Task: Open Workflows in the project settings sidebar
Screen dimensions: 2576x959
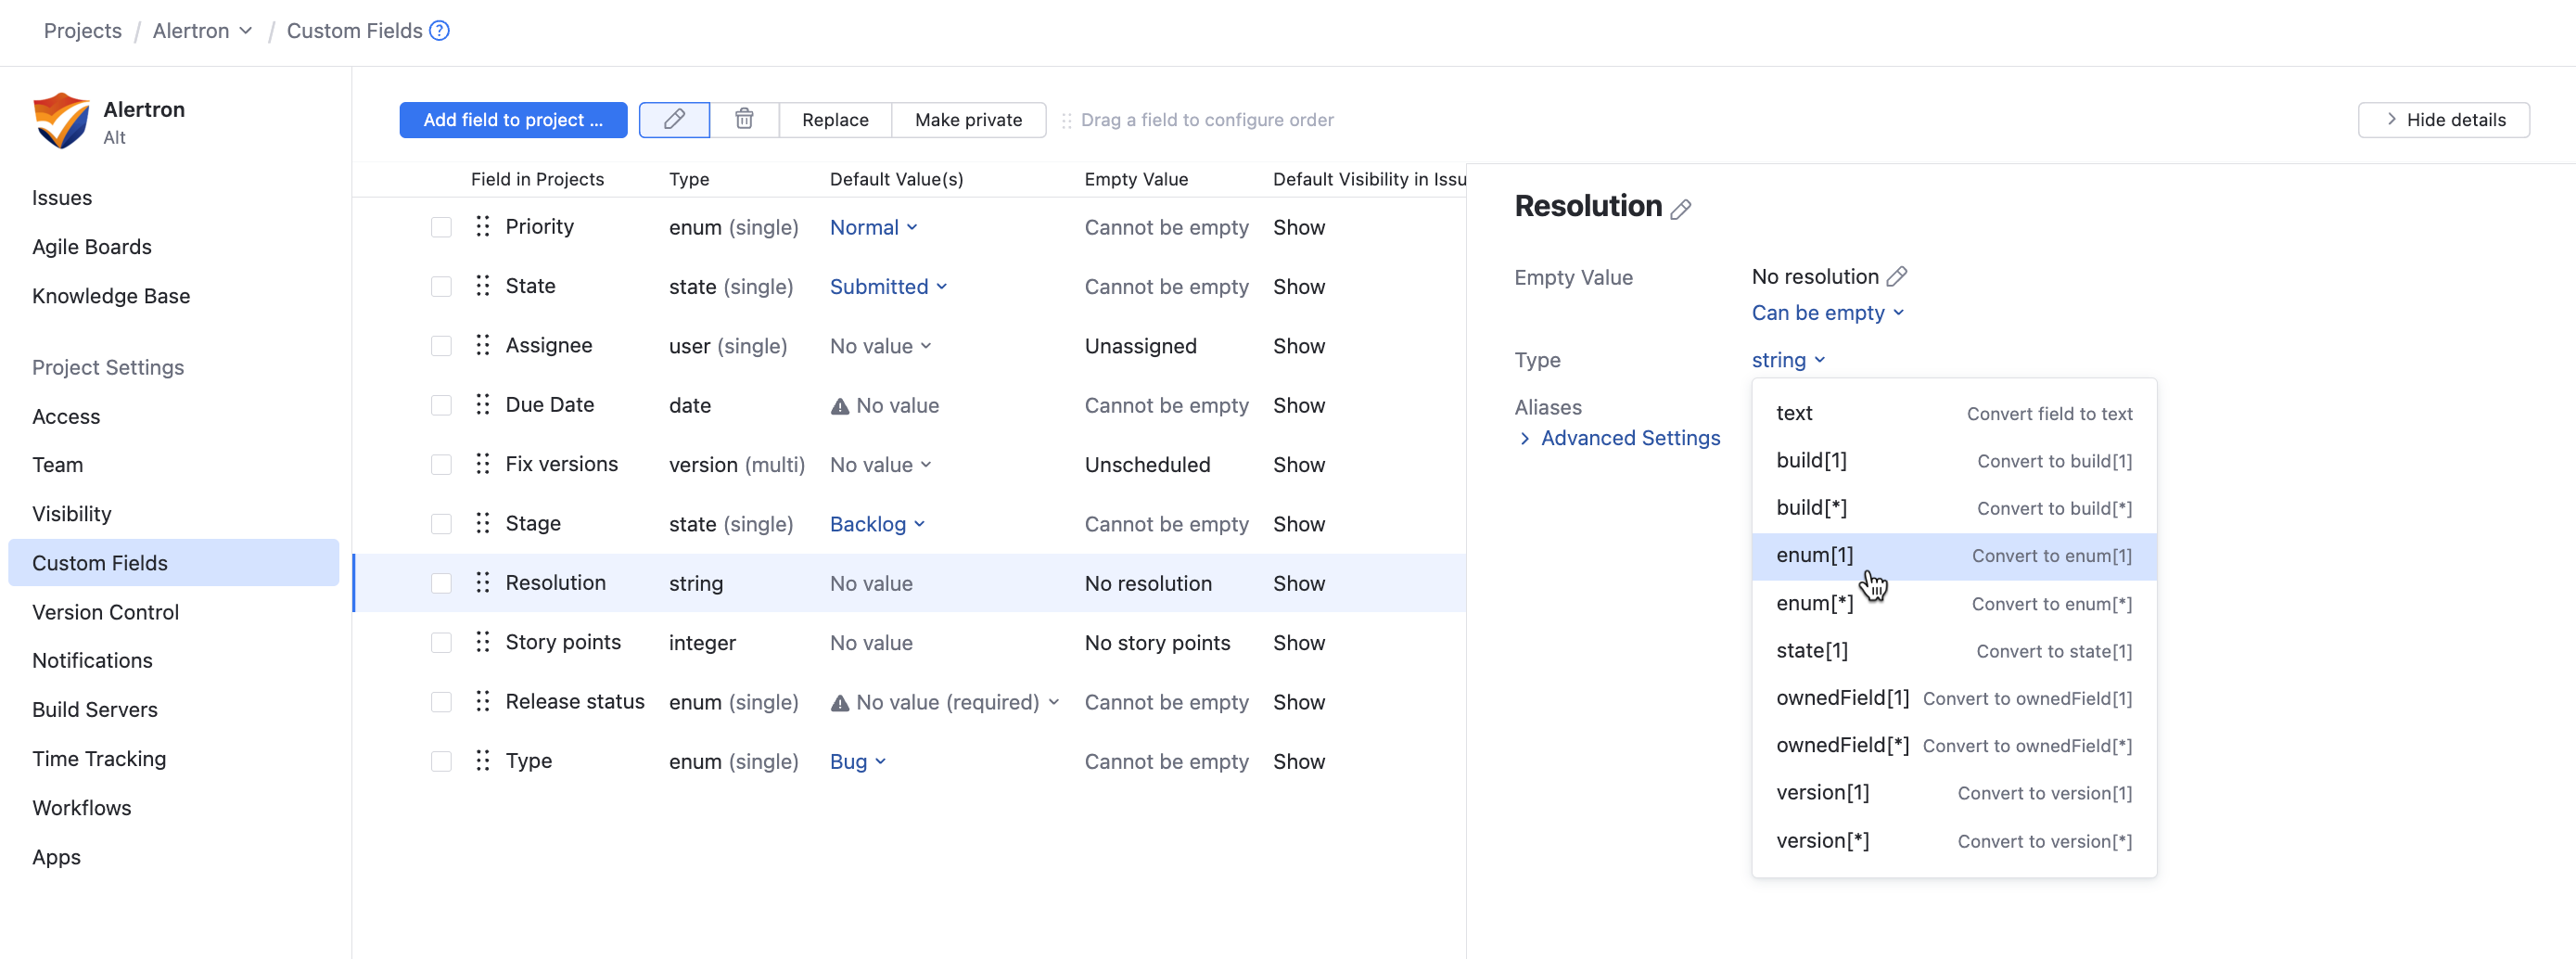Action: (82, 807)
